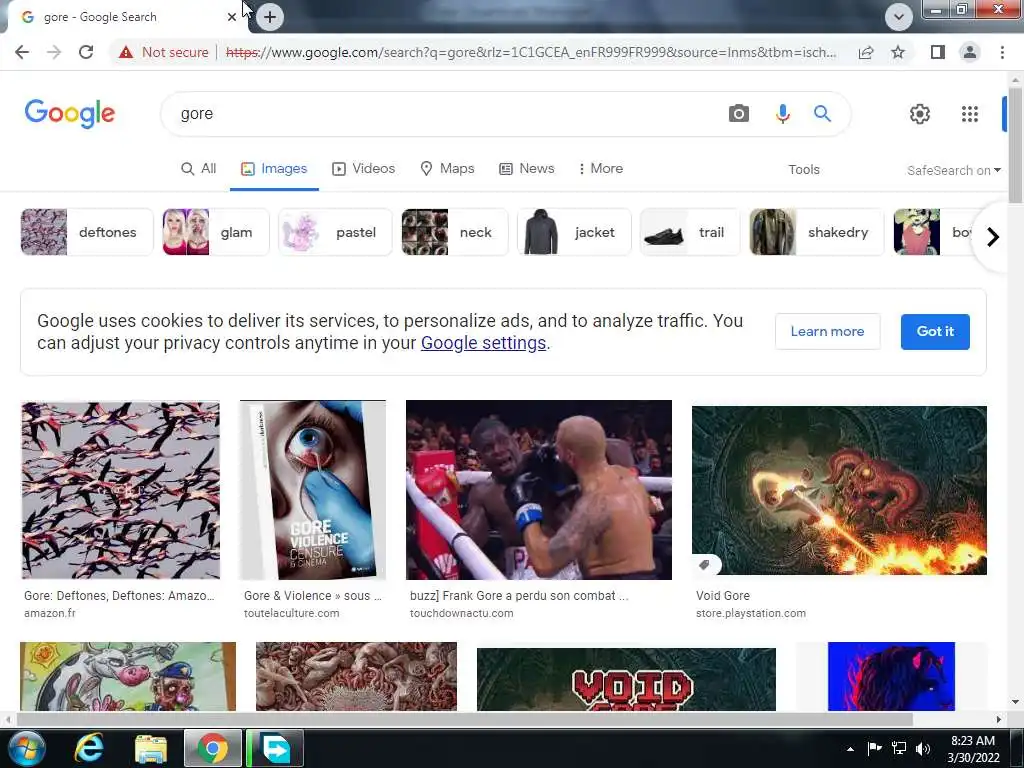
Task: Filter images by the pastel chip
Action: coord(335,232)
